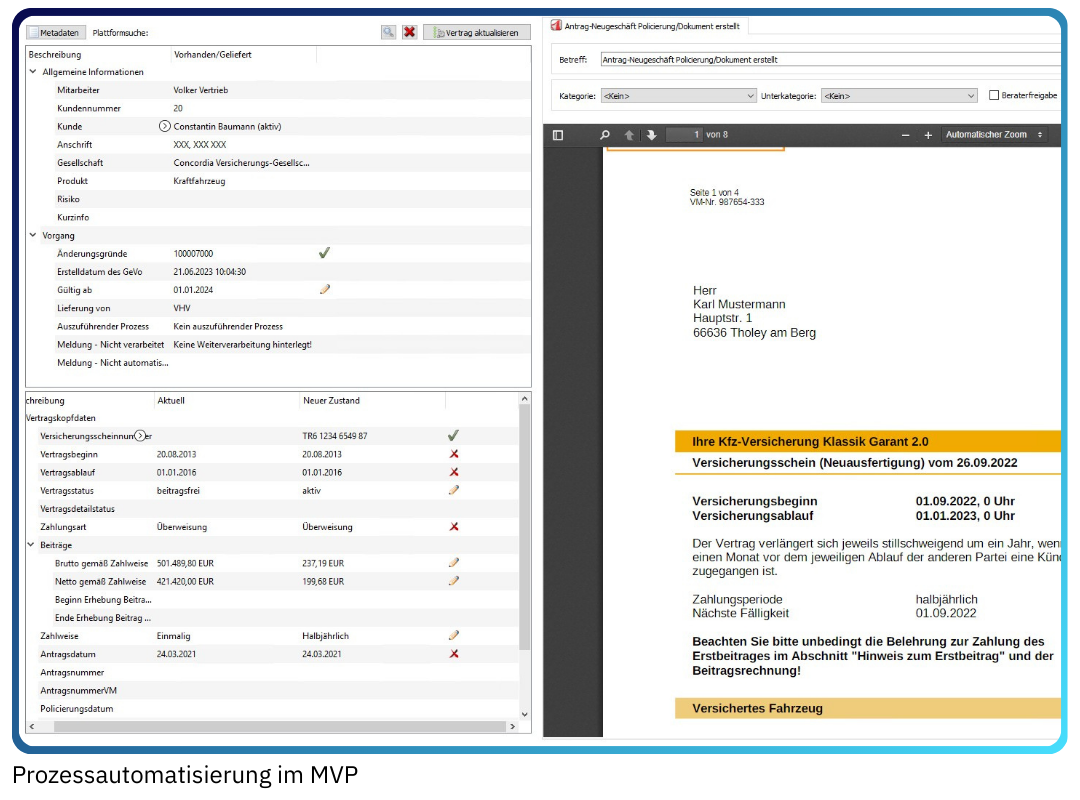Open the PDF find magnifier
Screen dimensions: 1080x800
(604, 135)
